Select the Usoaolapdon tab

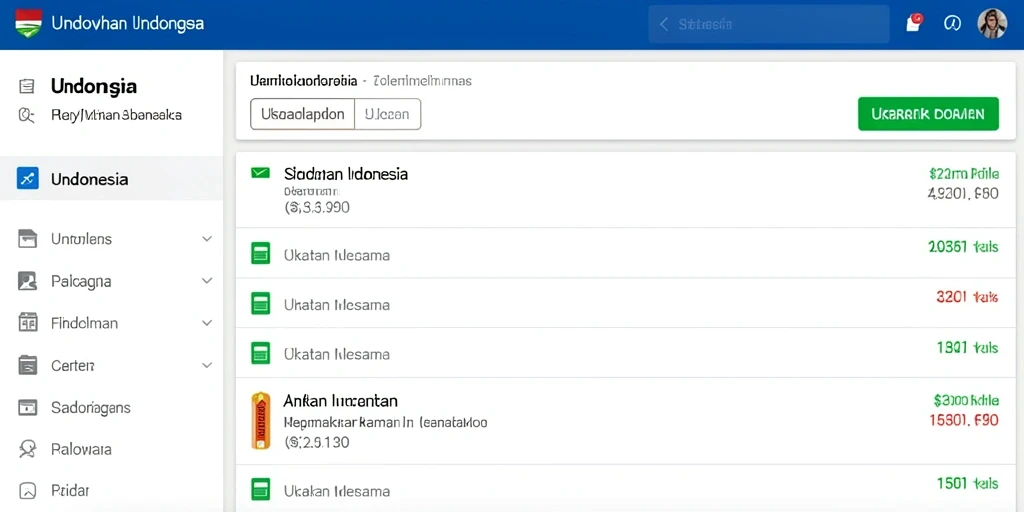tap(302, 114)
